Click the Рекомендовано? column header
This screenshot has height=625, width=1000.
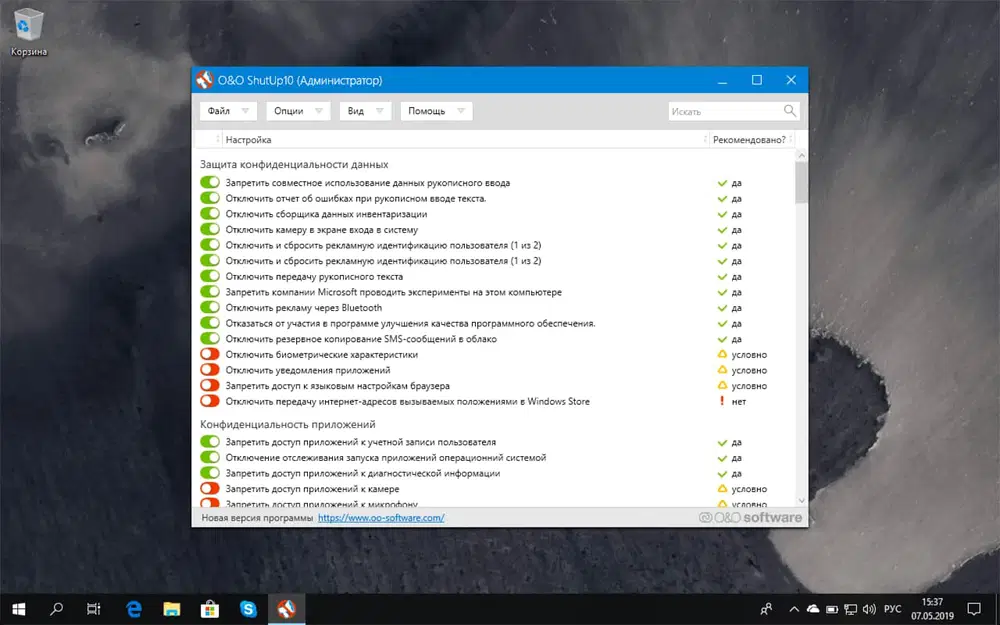pyautogui.click(x=749, y=139)
